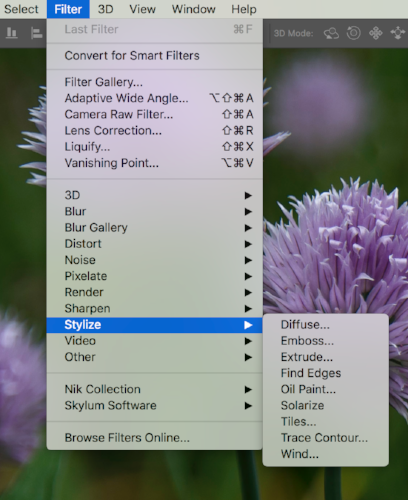Apply the Emboss... filter
The image size is (408, 500).
coord(326,341)
